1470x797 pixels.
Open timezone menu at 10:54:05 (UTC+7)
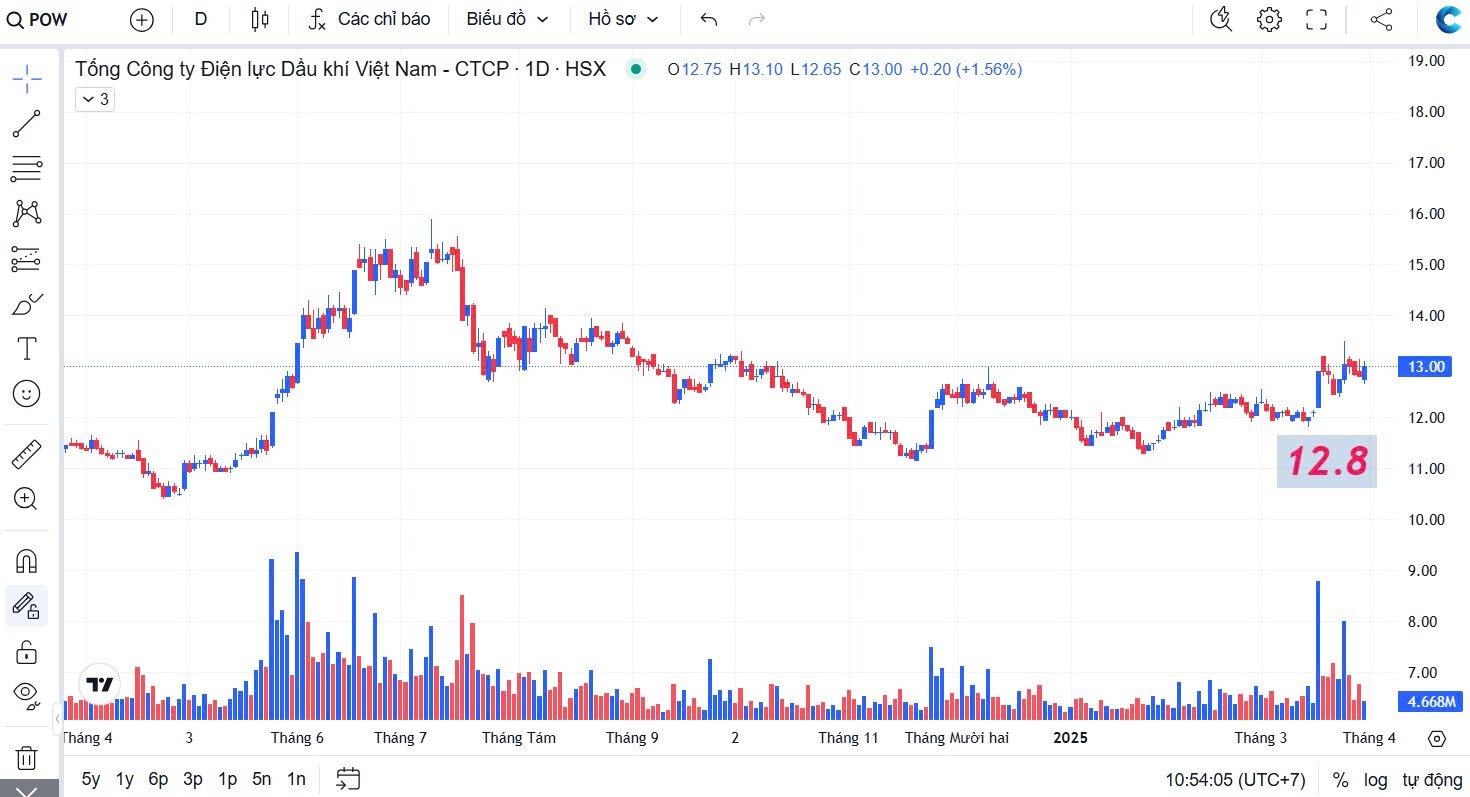click(x=1235, y=780)
